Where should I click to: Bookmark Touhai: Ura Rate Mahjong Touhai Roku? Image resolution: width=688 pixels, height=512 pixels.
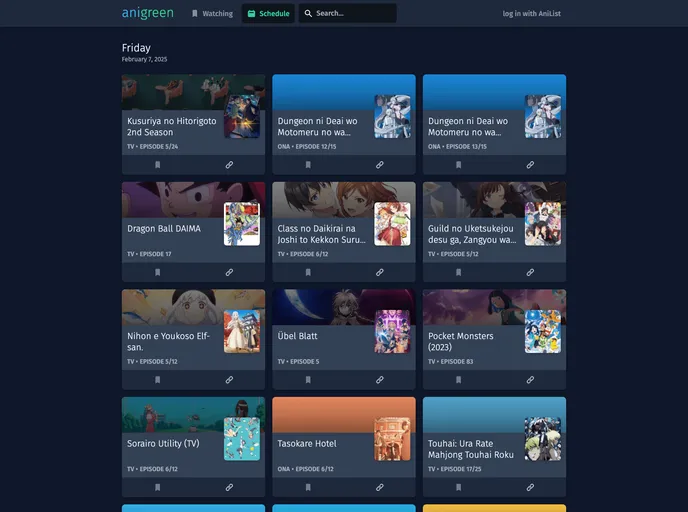(459, 487)
